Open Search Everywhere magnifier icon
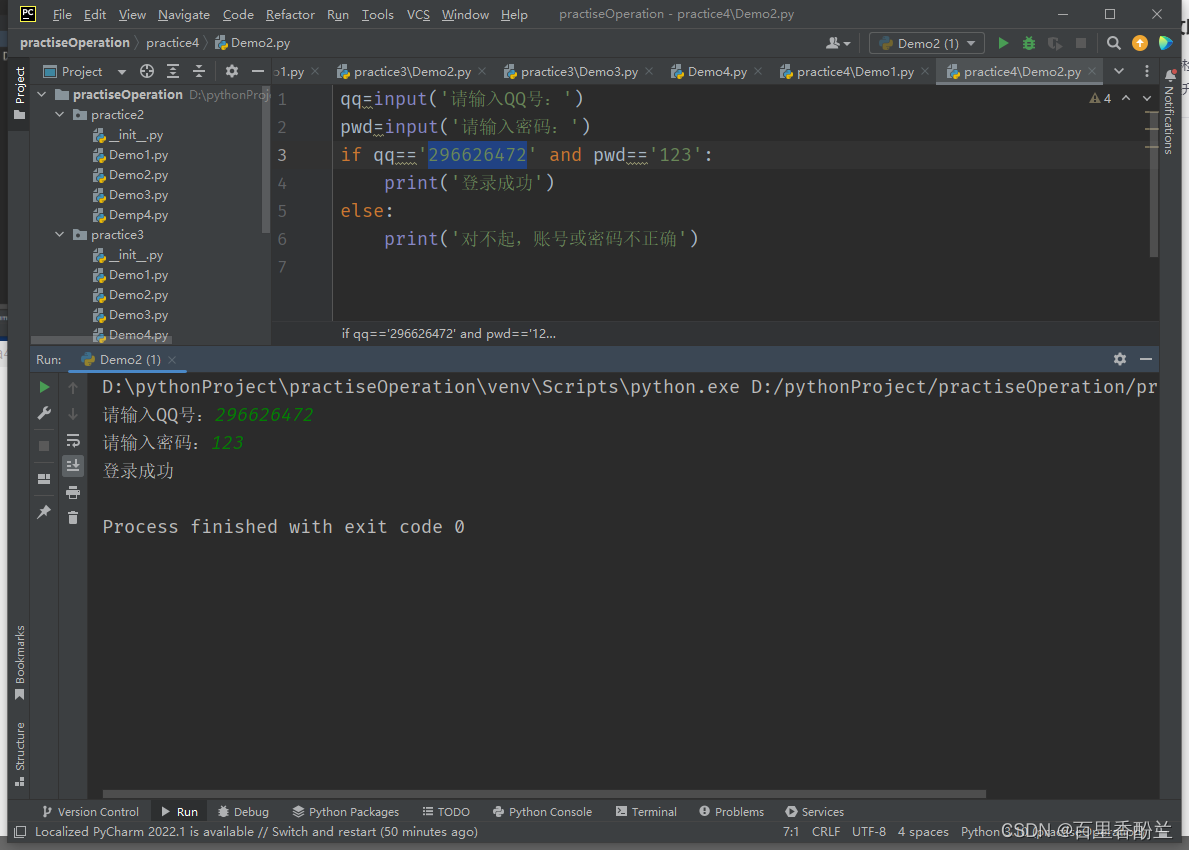 (x=1113, y=43)
